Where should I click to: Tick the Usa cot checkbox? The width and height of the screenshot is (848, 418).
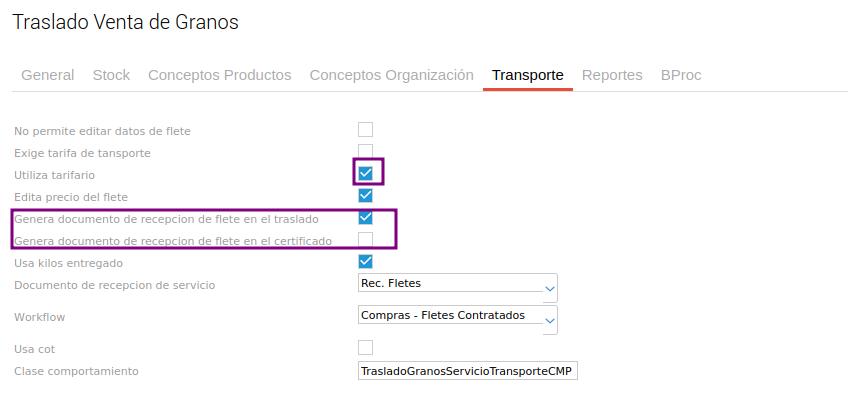click(x=365, y=348)
